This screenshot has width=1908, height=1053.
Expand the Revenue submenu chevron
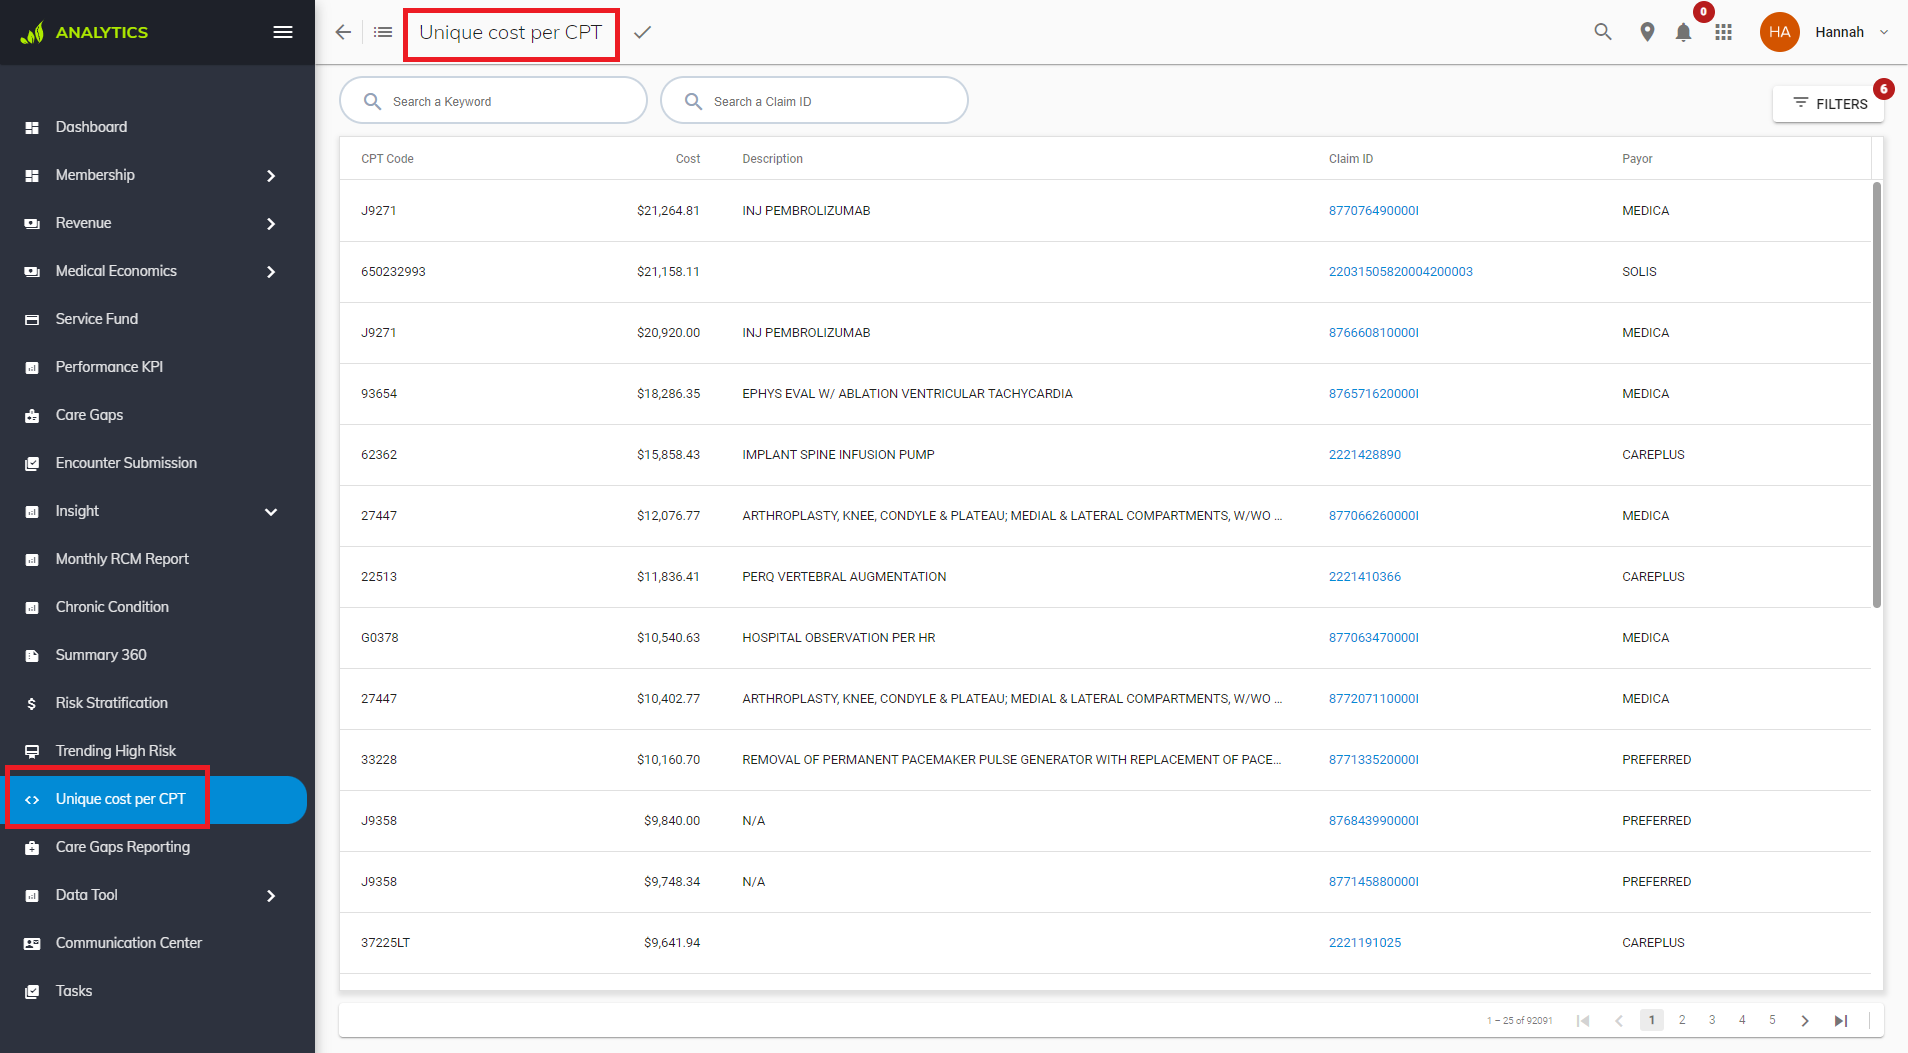click(271, 224)
